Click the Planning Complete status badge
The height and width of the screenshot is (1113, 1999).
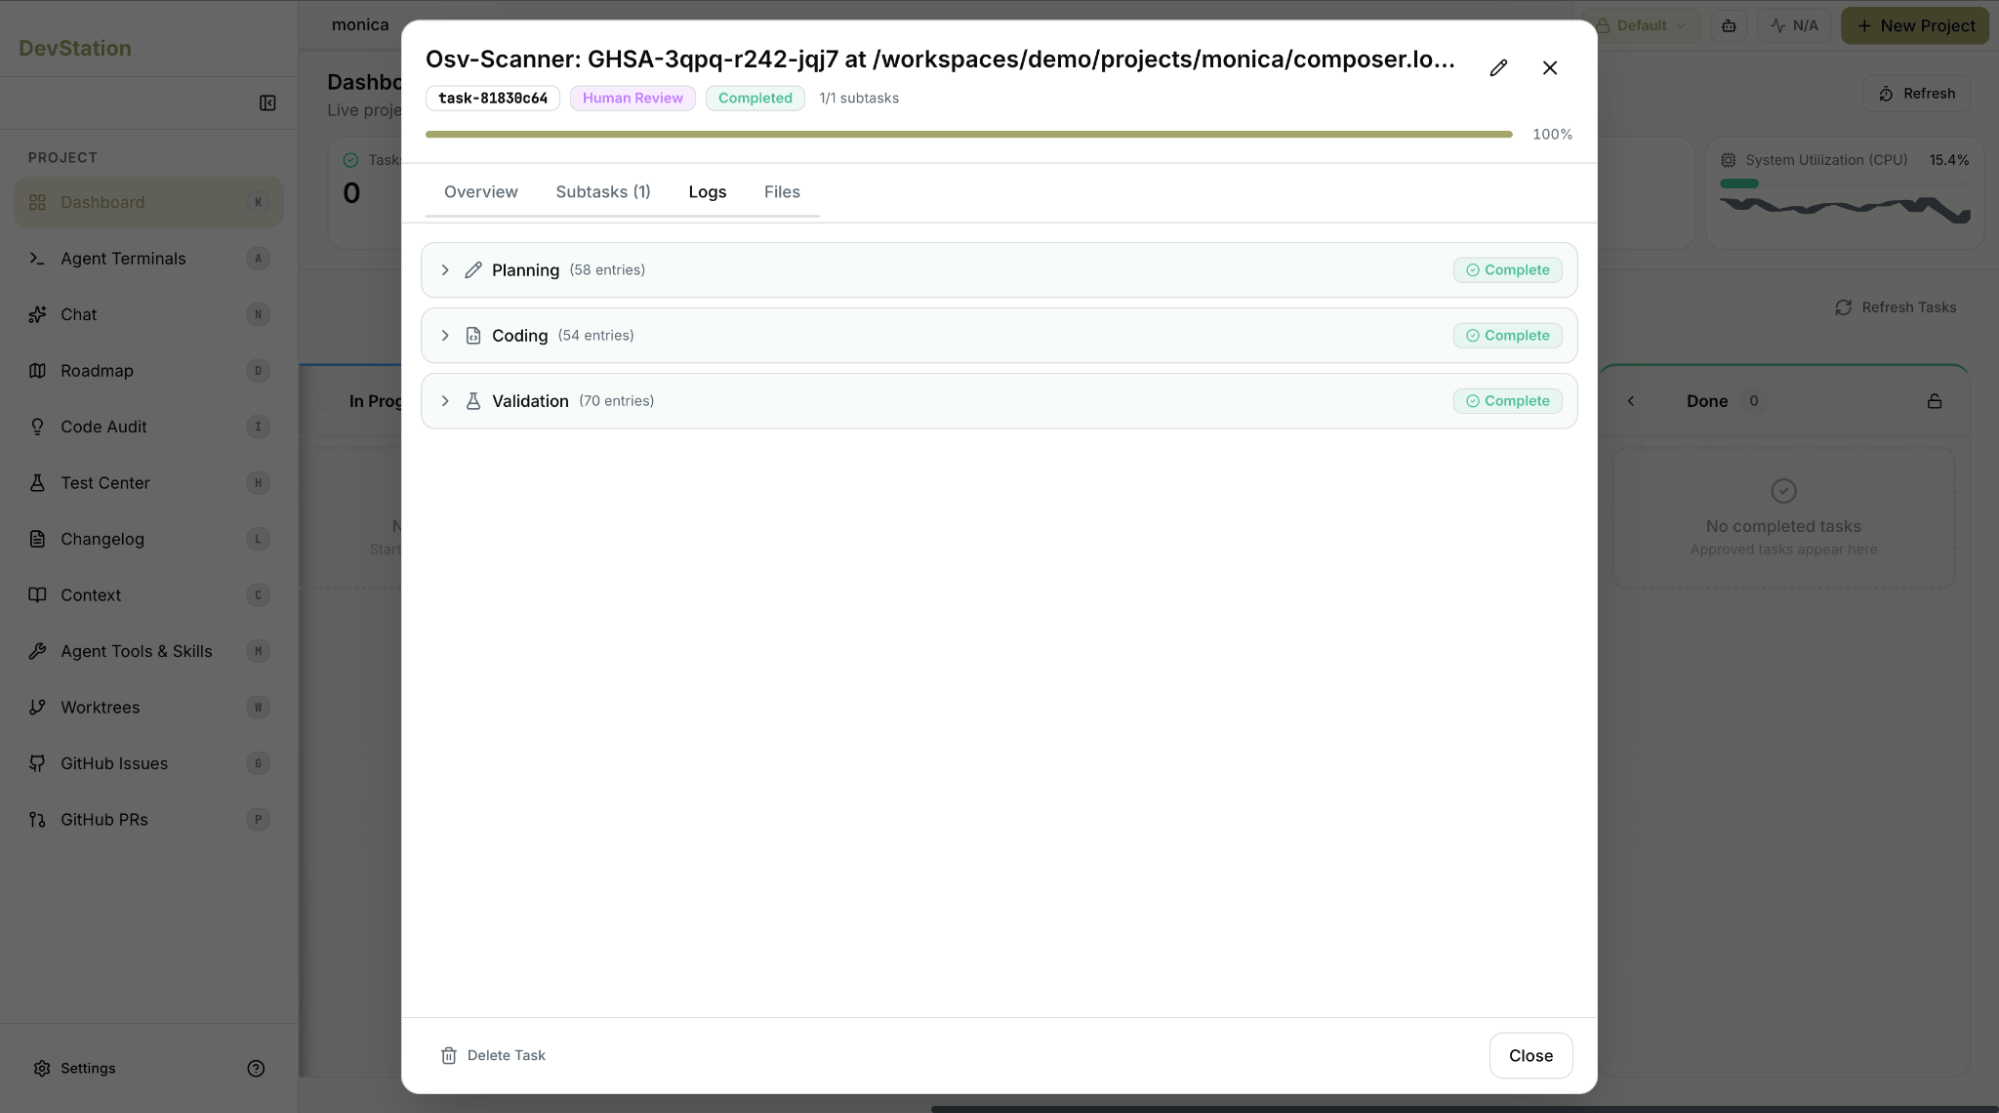coord(1507,270)
